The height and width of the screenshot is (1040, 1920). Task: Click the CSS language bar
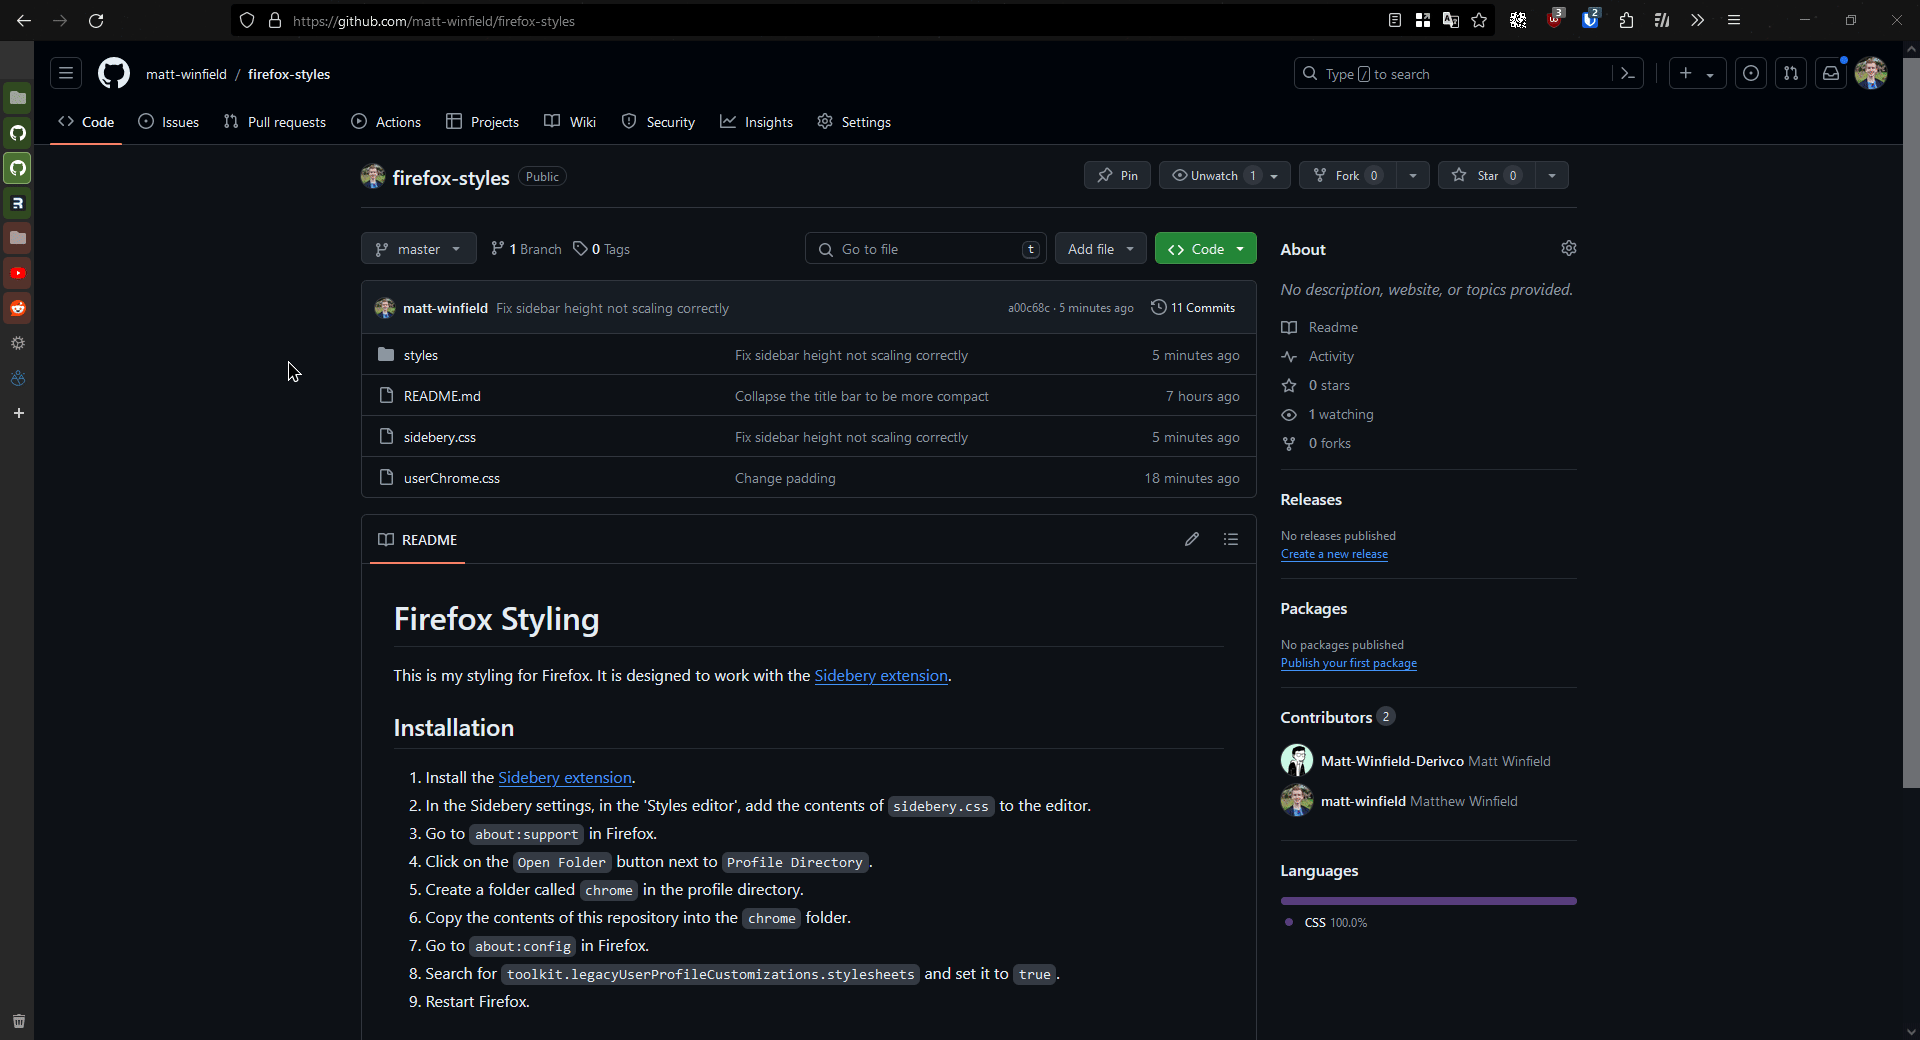1429,901
